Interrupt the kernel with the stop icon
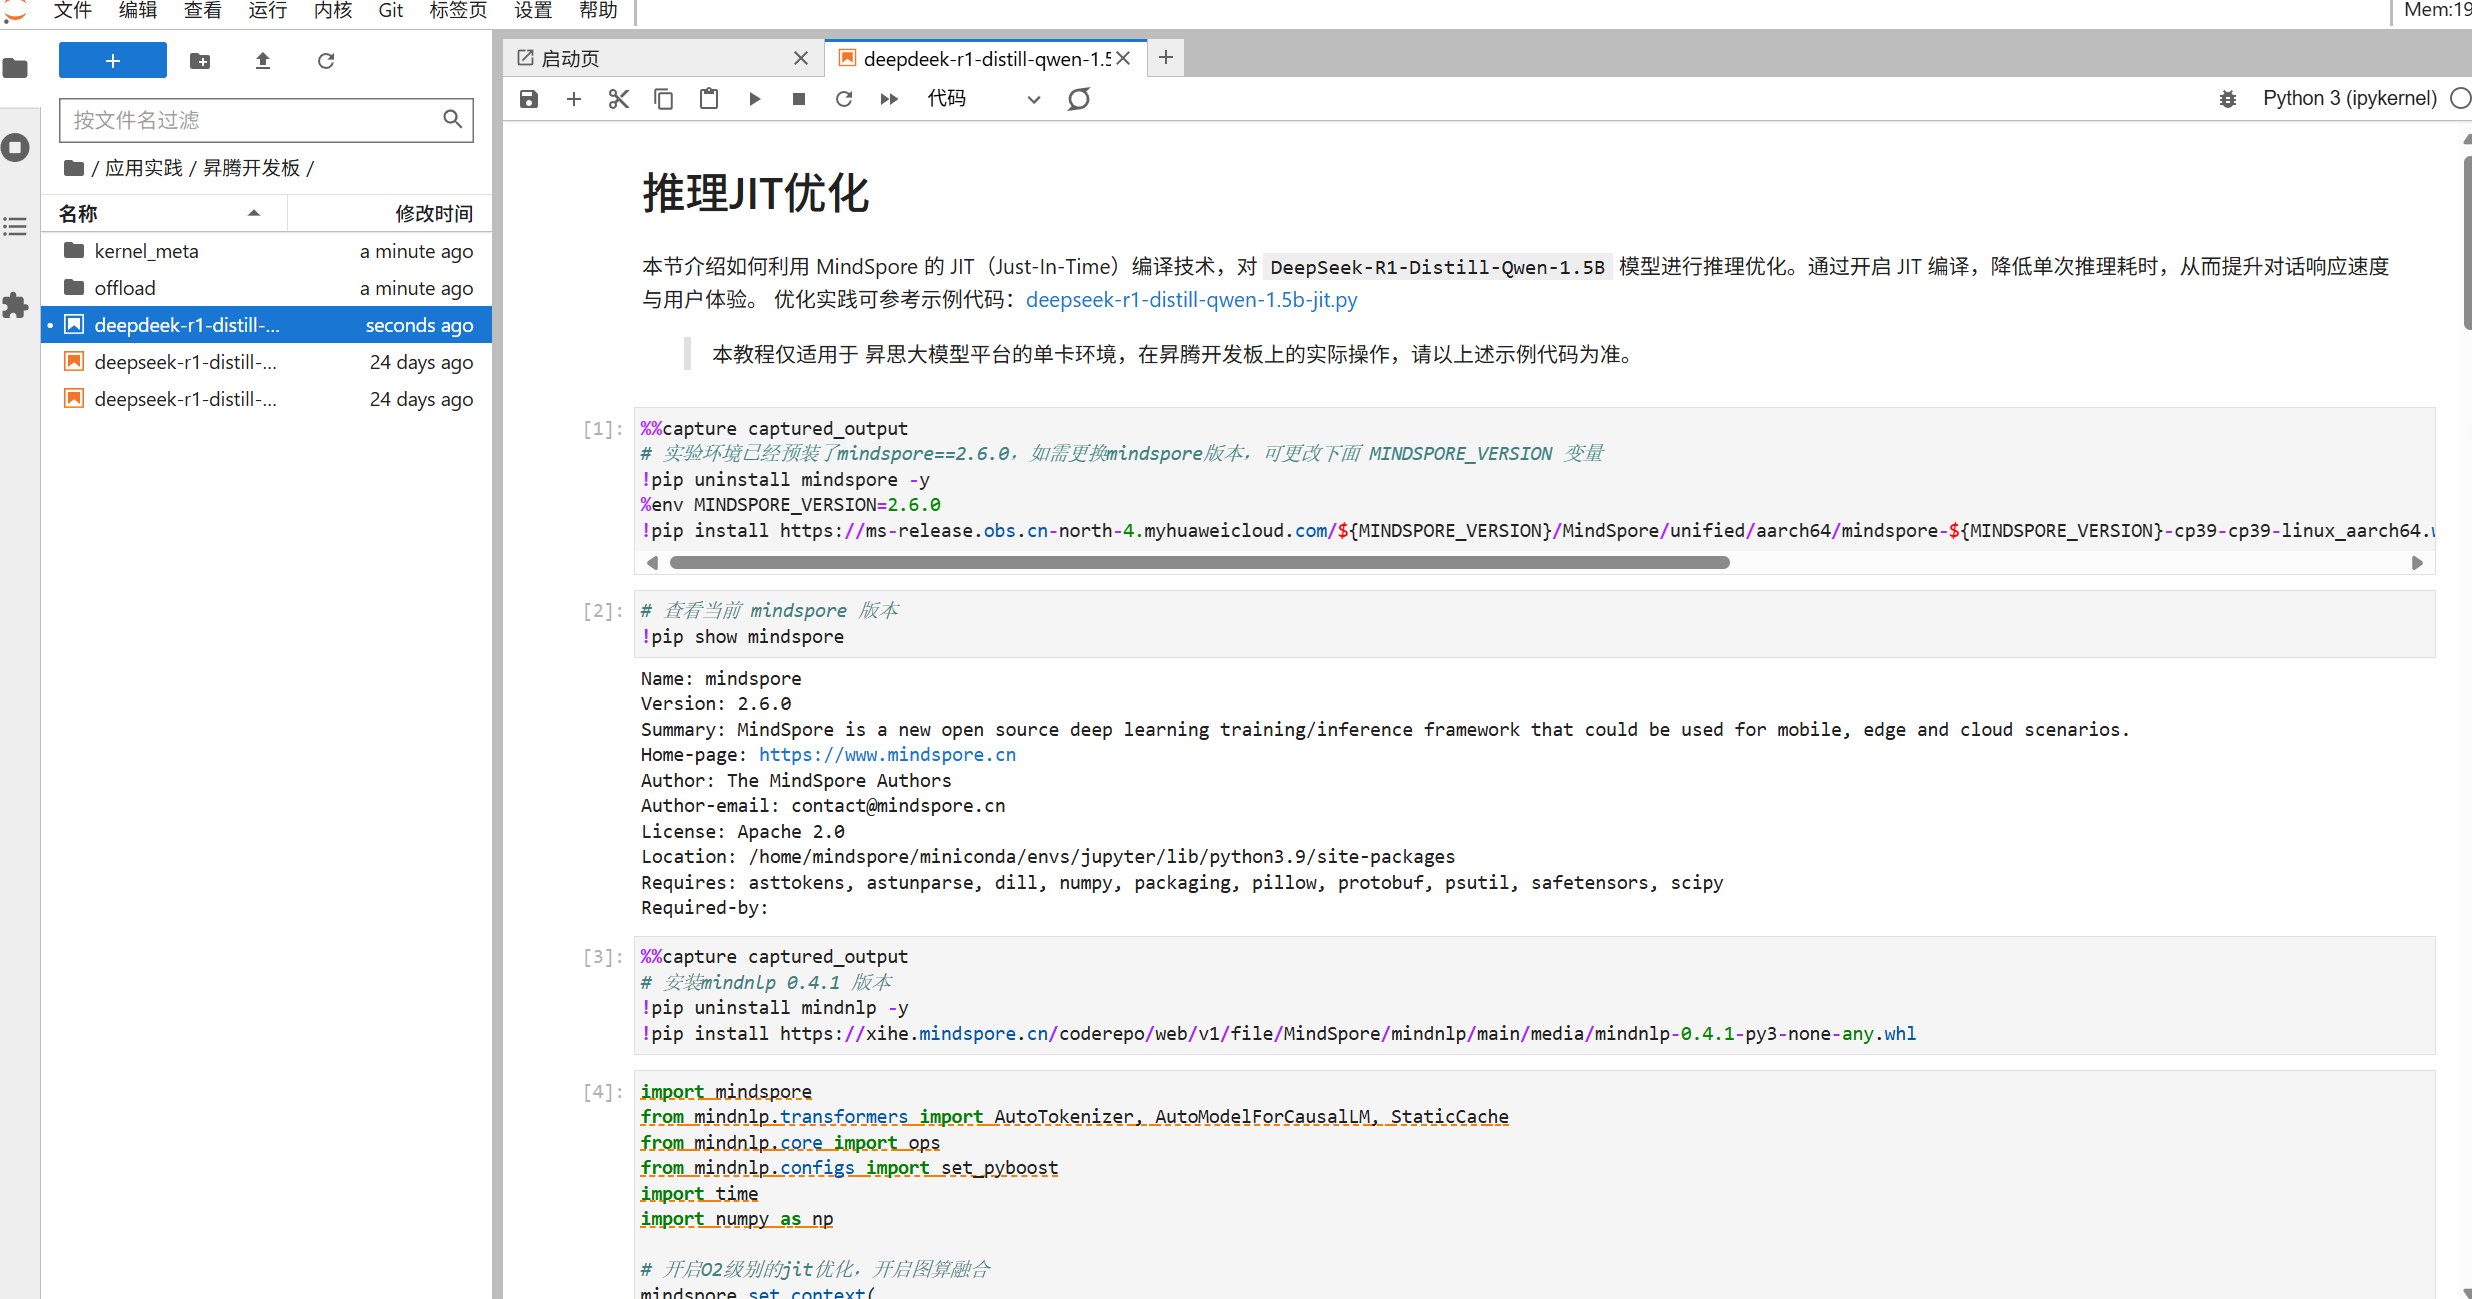The width and height of the screenshot is (2472, 1299). coord(799,99)
